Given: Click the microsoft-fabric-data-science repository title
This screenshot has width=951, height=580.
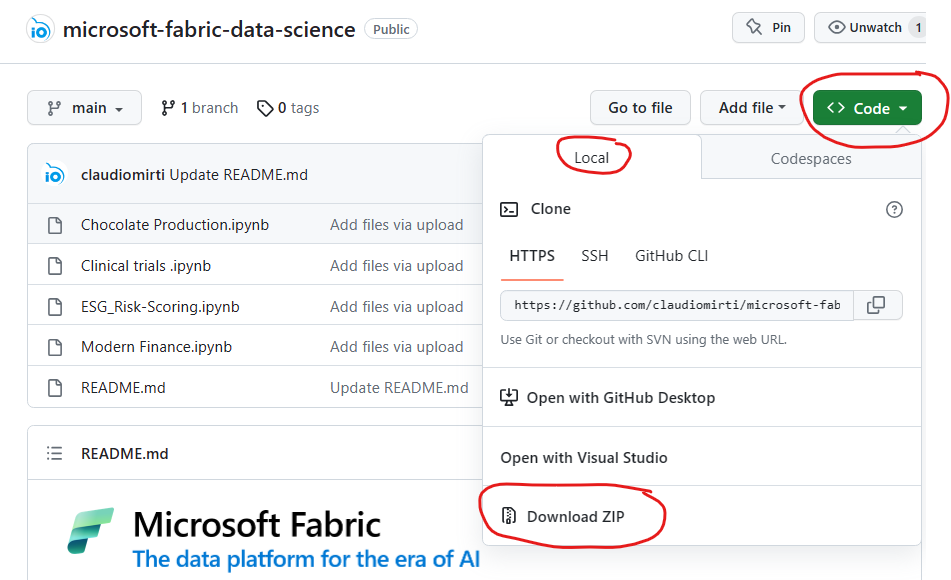Looking at the screenshot, I should click(209, 29).
